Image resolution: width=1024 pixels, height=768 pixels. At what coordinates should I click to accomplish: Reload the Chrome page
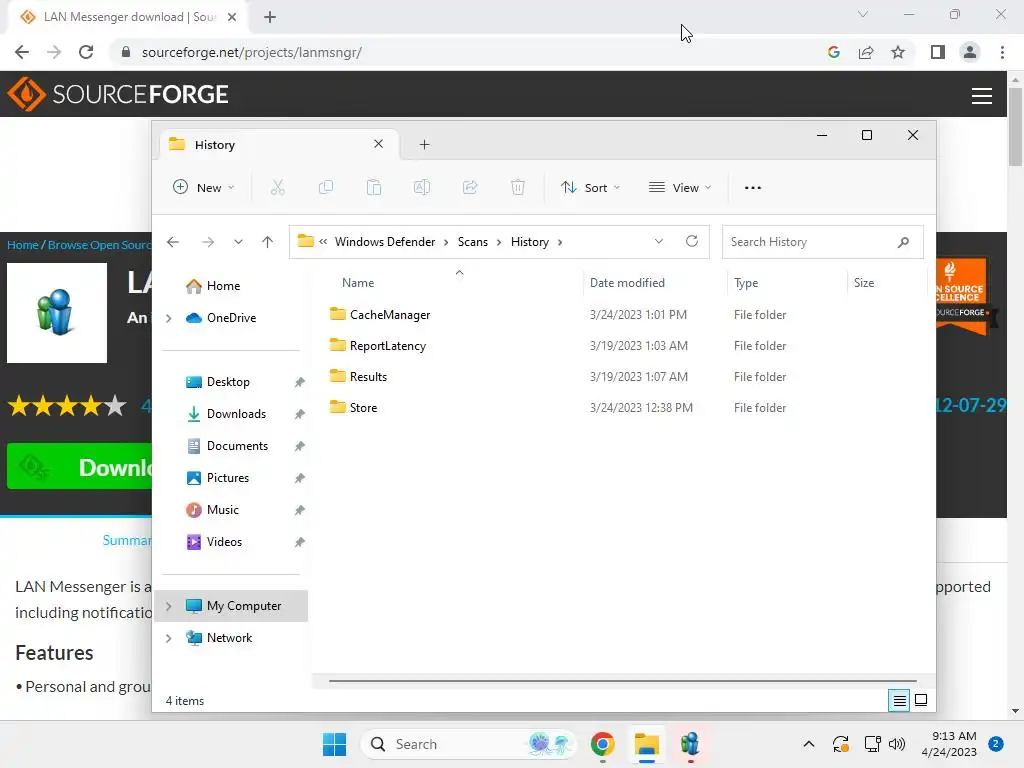click(86, 52)
